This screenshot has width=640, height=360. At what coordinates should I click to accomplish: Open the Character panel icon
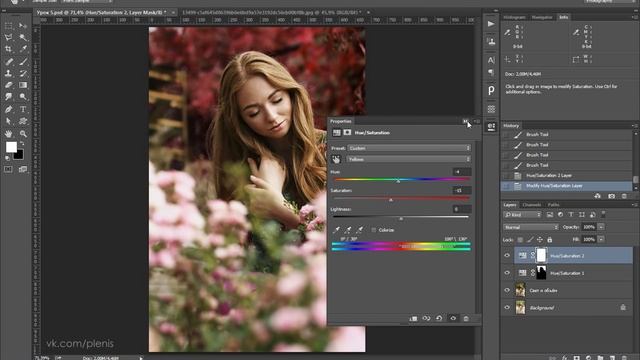click(x=491, y=60)
